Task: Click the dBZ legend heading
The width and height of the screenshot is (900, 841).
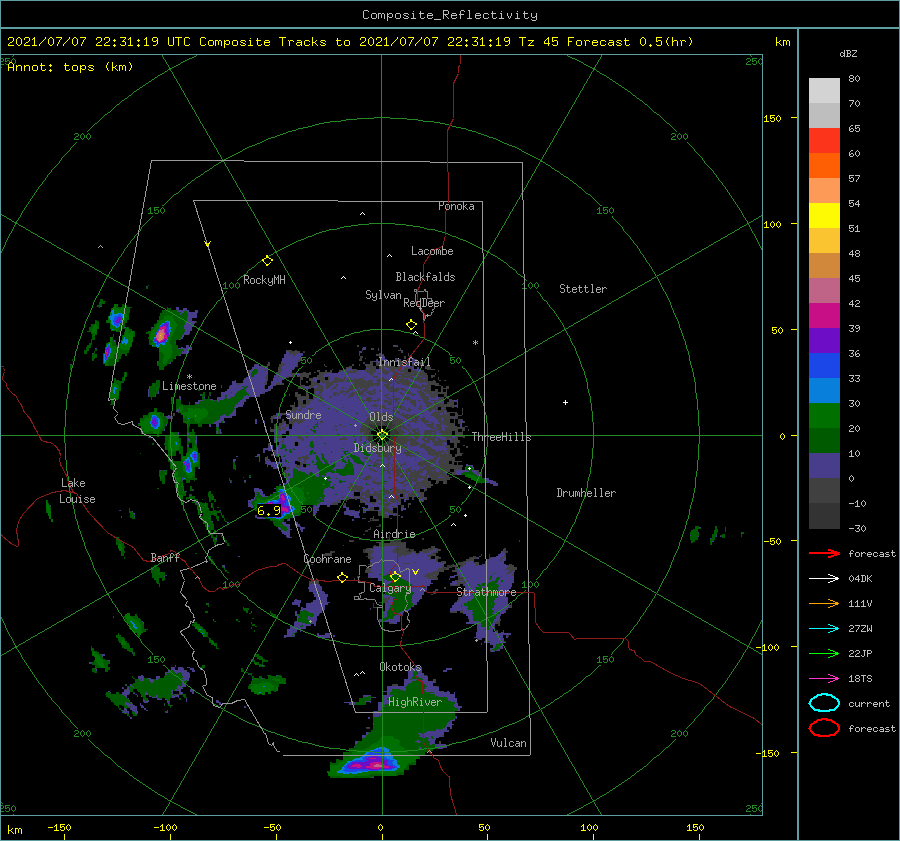Action: (x=848, y=53)
